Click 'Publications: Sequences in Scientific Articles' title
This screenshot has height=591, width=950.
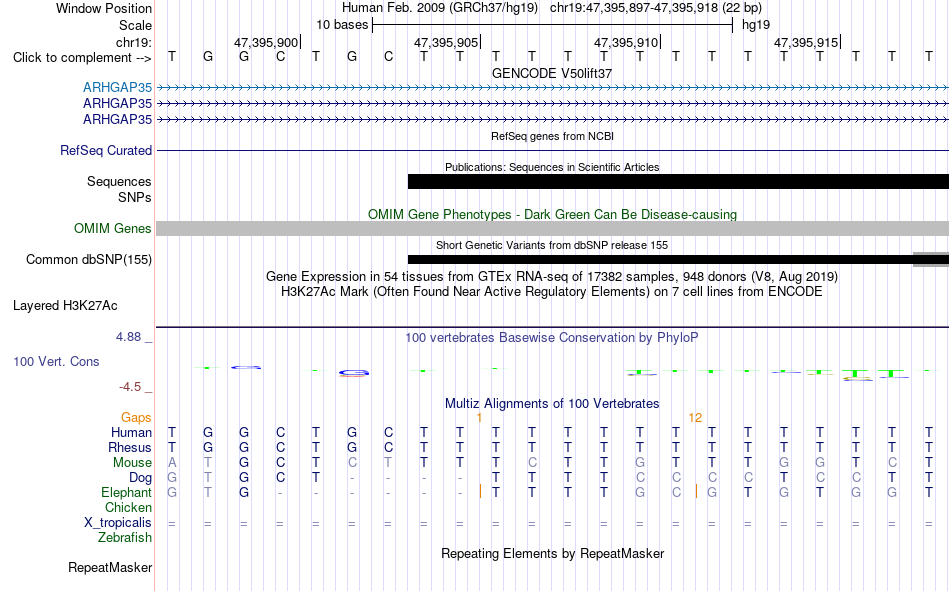(552, 167)
